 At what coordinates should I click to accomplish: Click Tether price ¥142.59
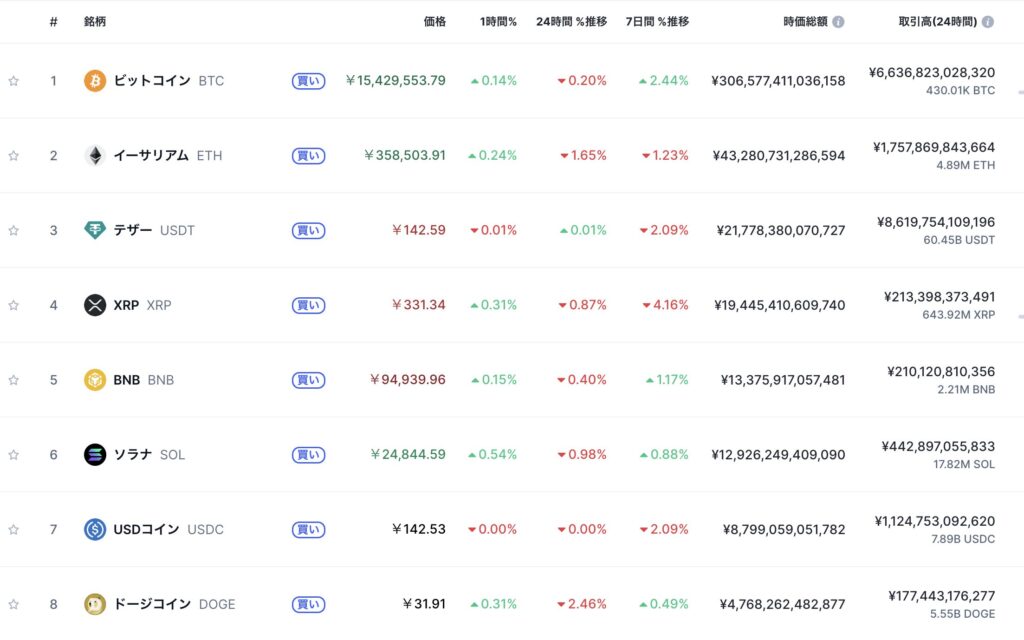pos(419,230)
